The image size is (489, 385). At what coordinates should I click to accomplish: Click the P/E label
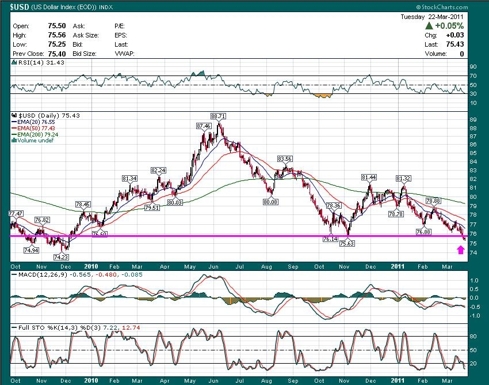pyautogui.click(x=119, y=26)
